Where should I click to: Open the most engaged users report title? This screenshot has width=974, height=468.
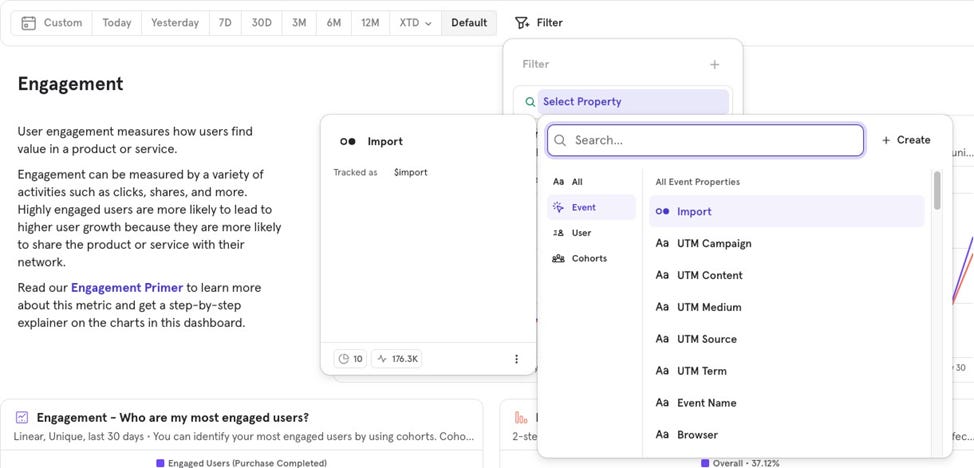point(173,418)
